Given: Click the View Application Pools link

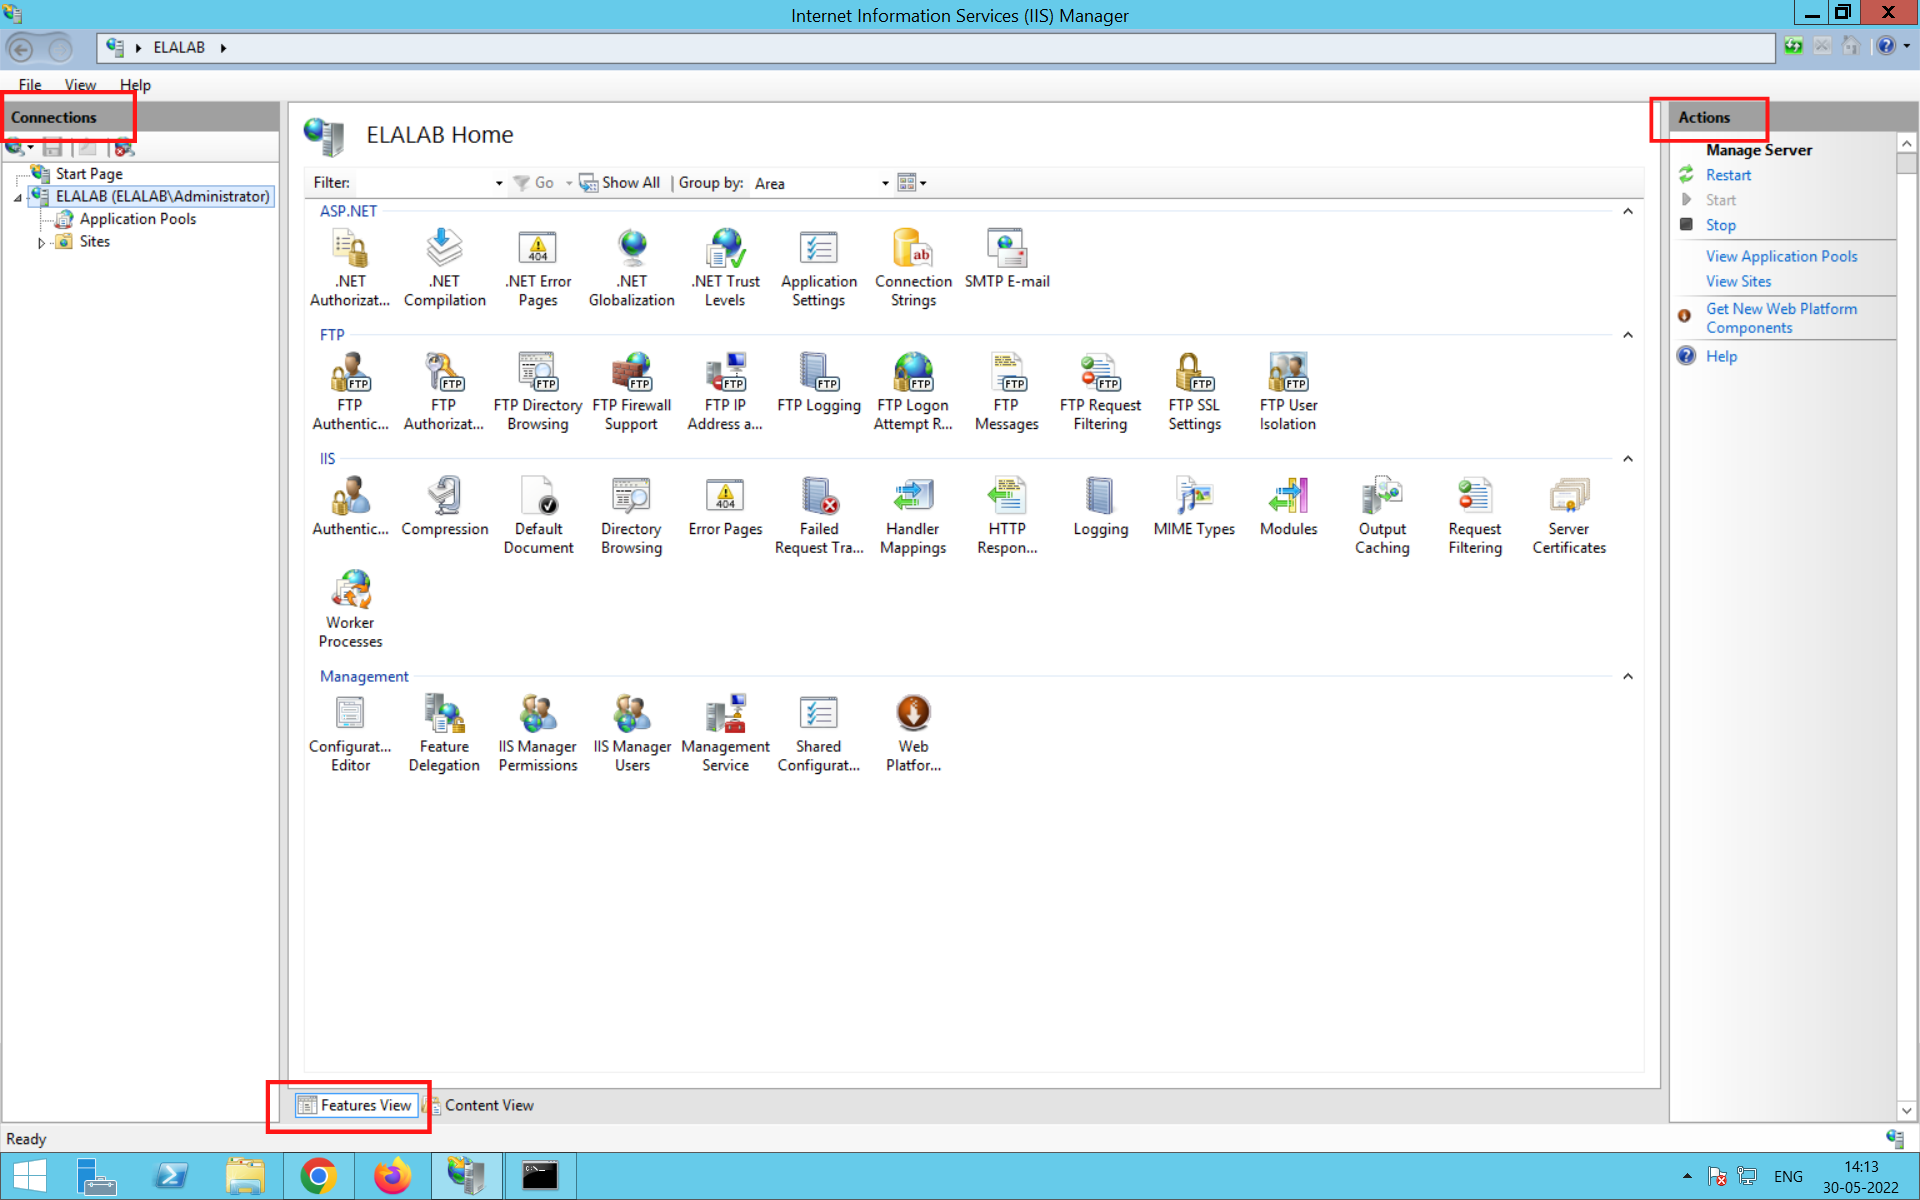Looking at the screenshot, I should point(1782,256).
